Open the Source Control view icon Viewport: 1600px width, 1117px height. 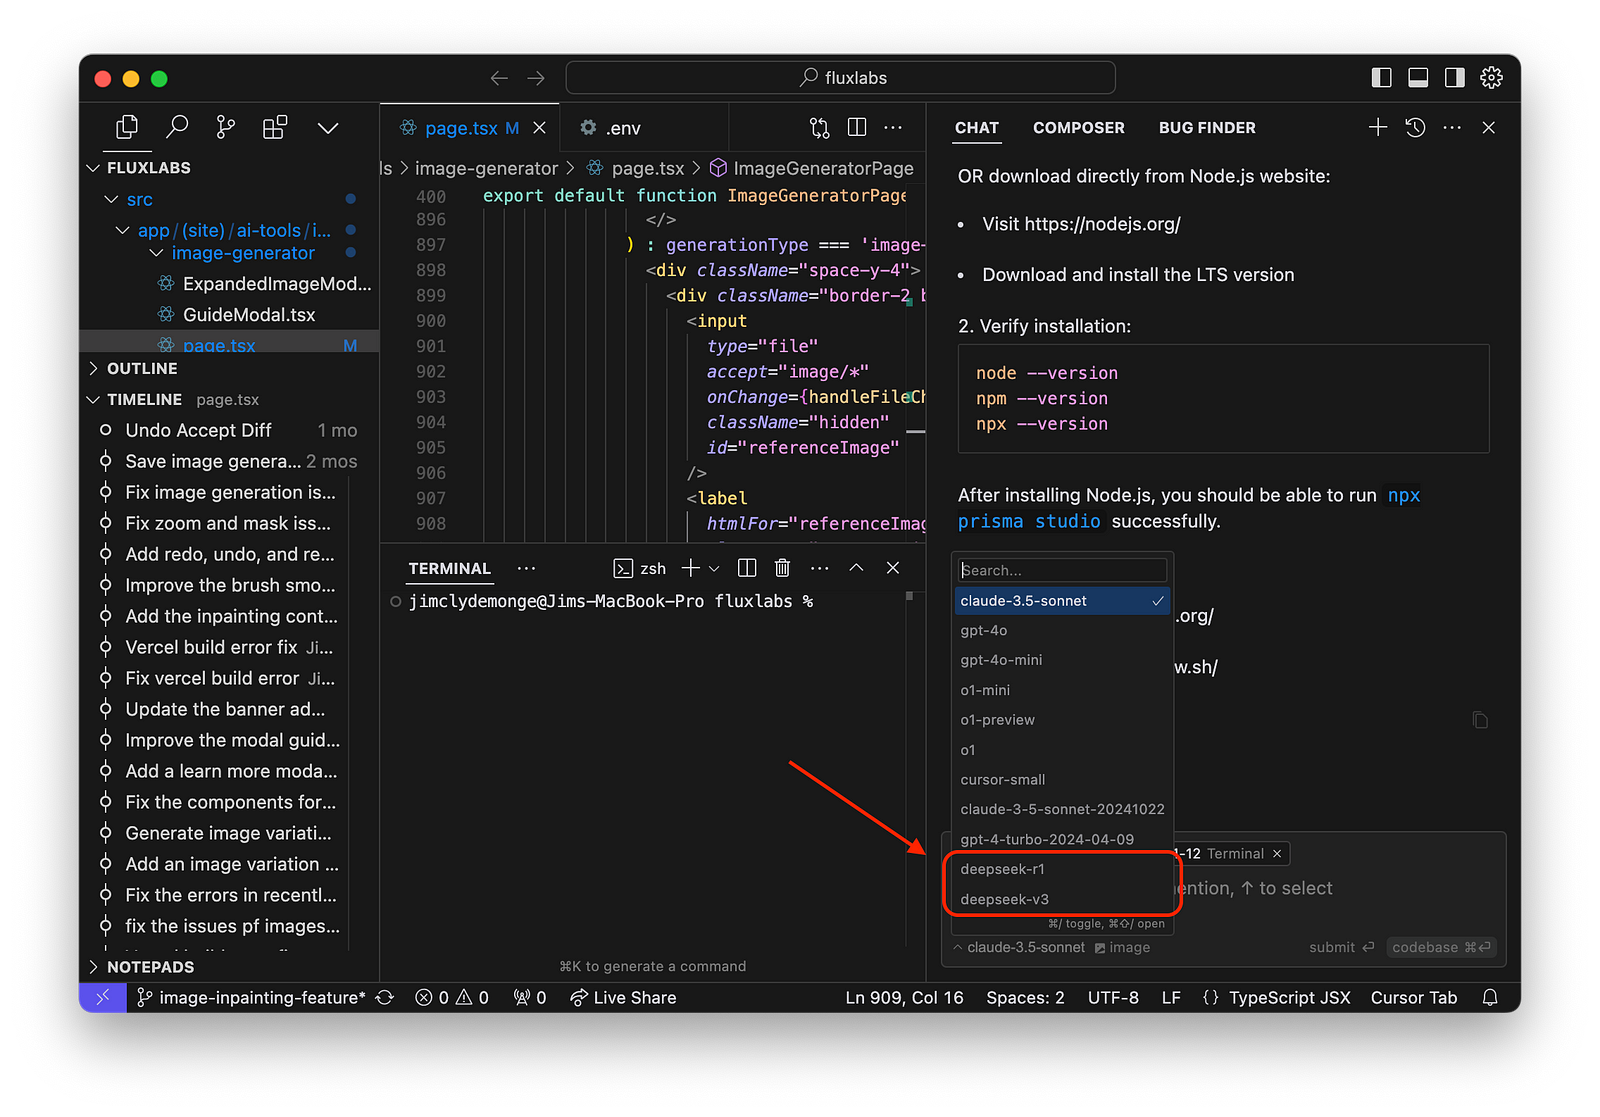(x=226, y=127)
